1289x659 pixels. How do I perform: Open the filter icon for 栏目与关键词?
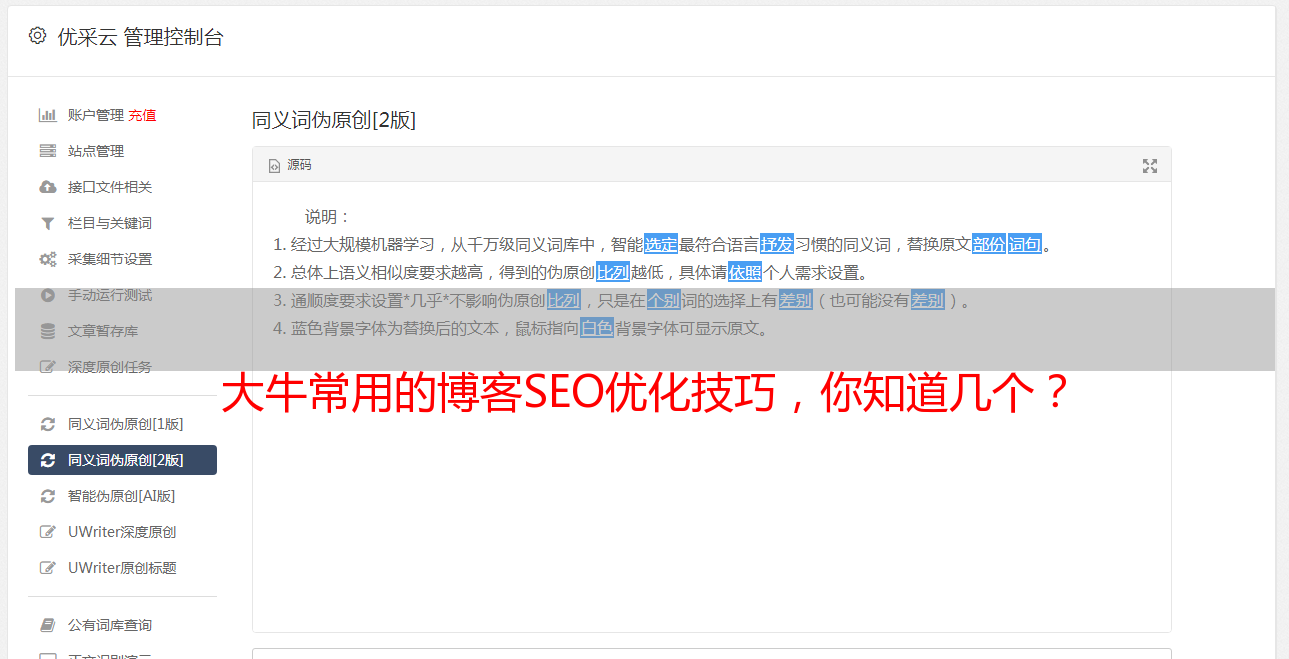[47, 223]
